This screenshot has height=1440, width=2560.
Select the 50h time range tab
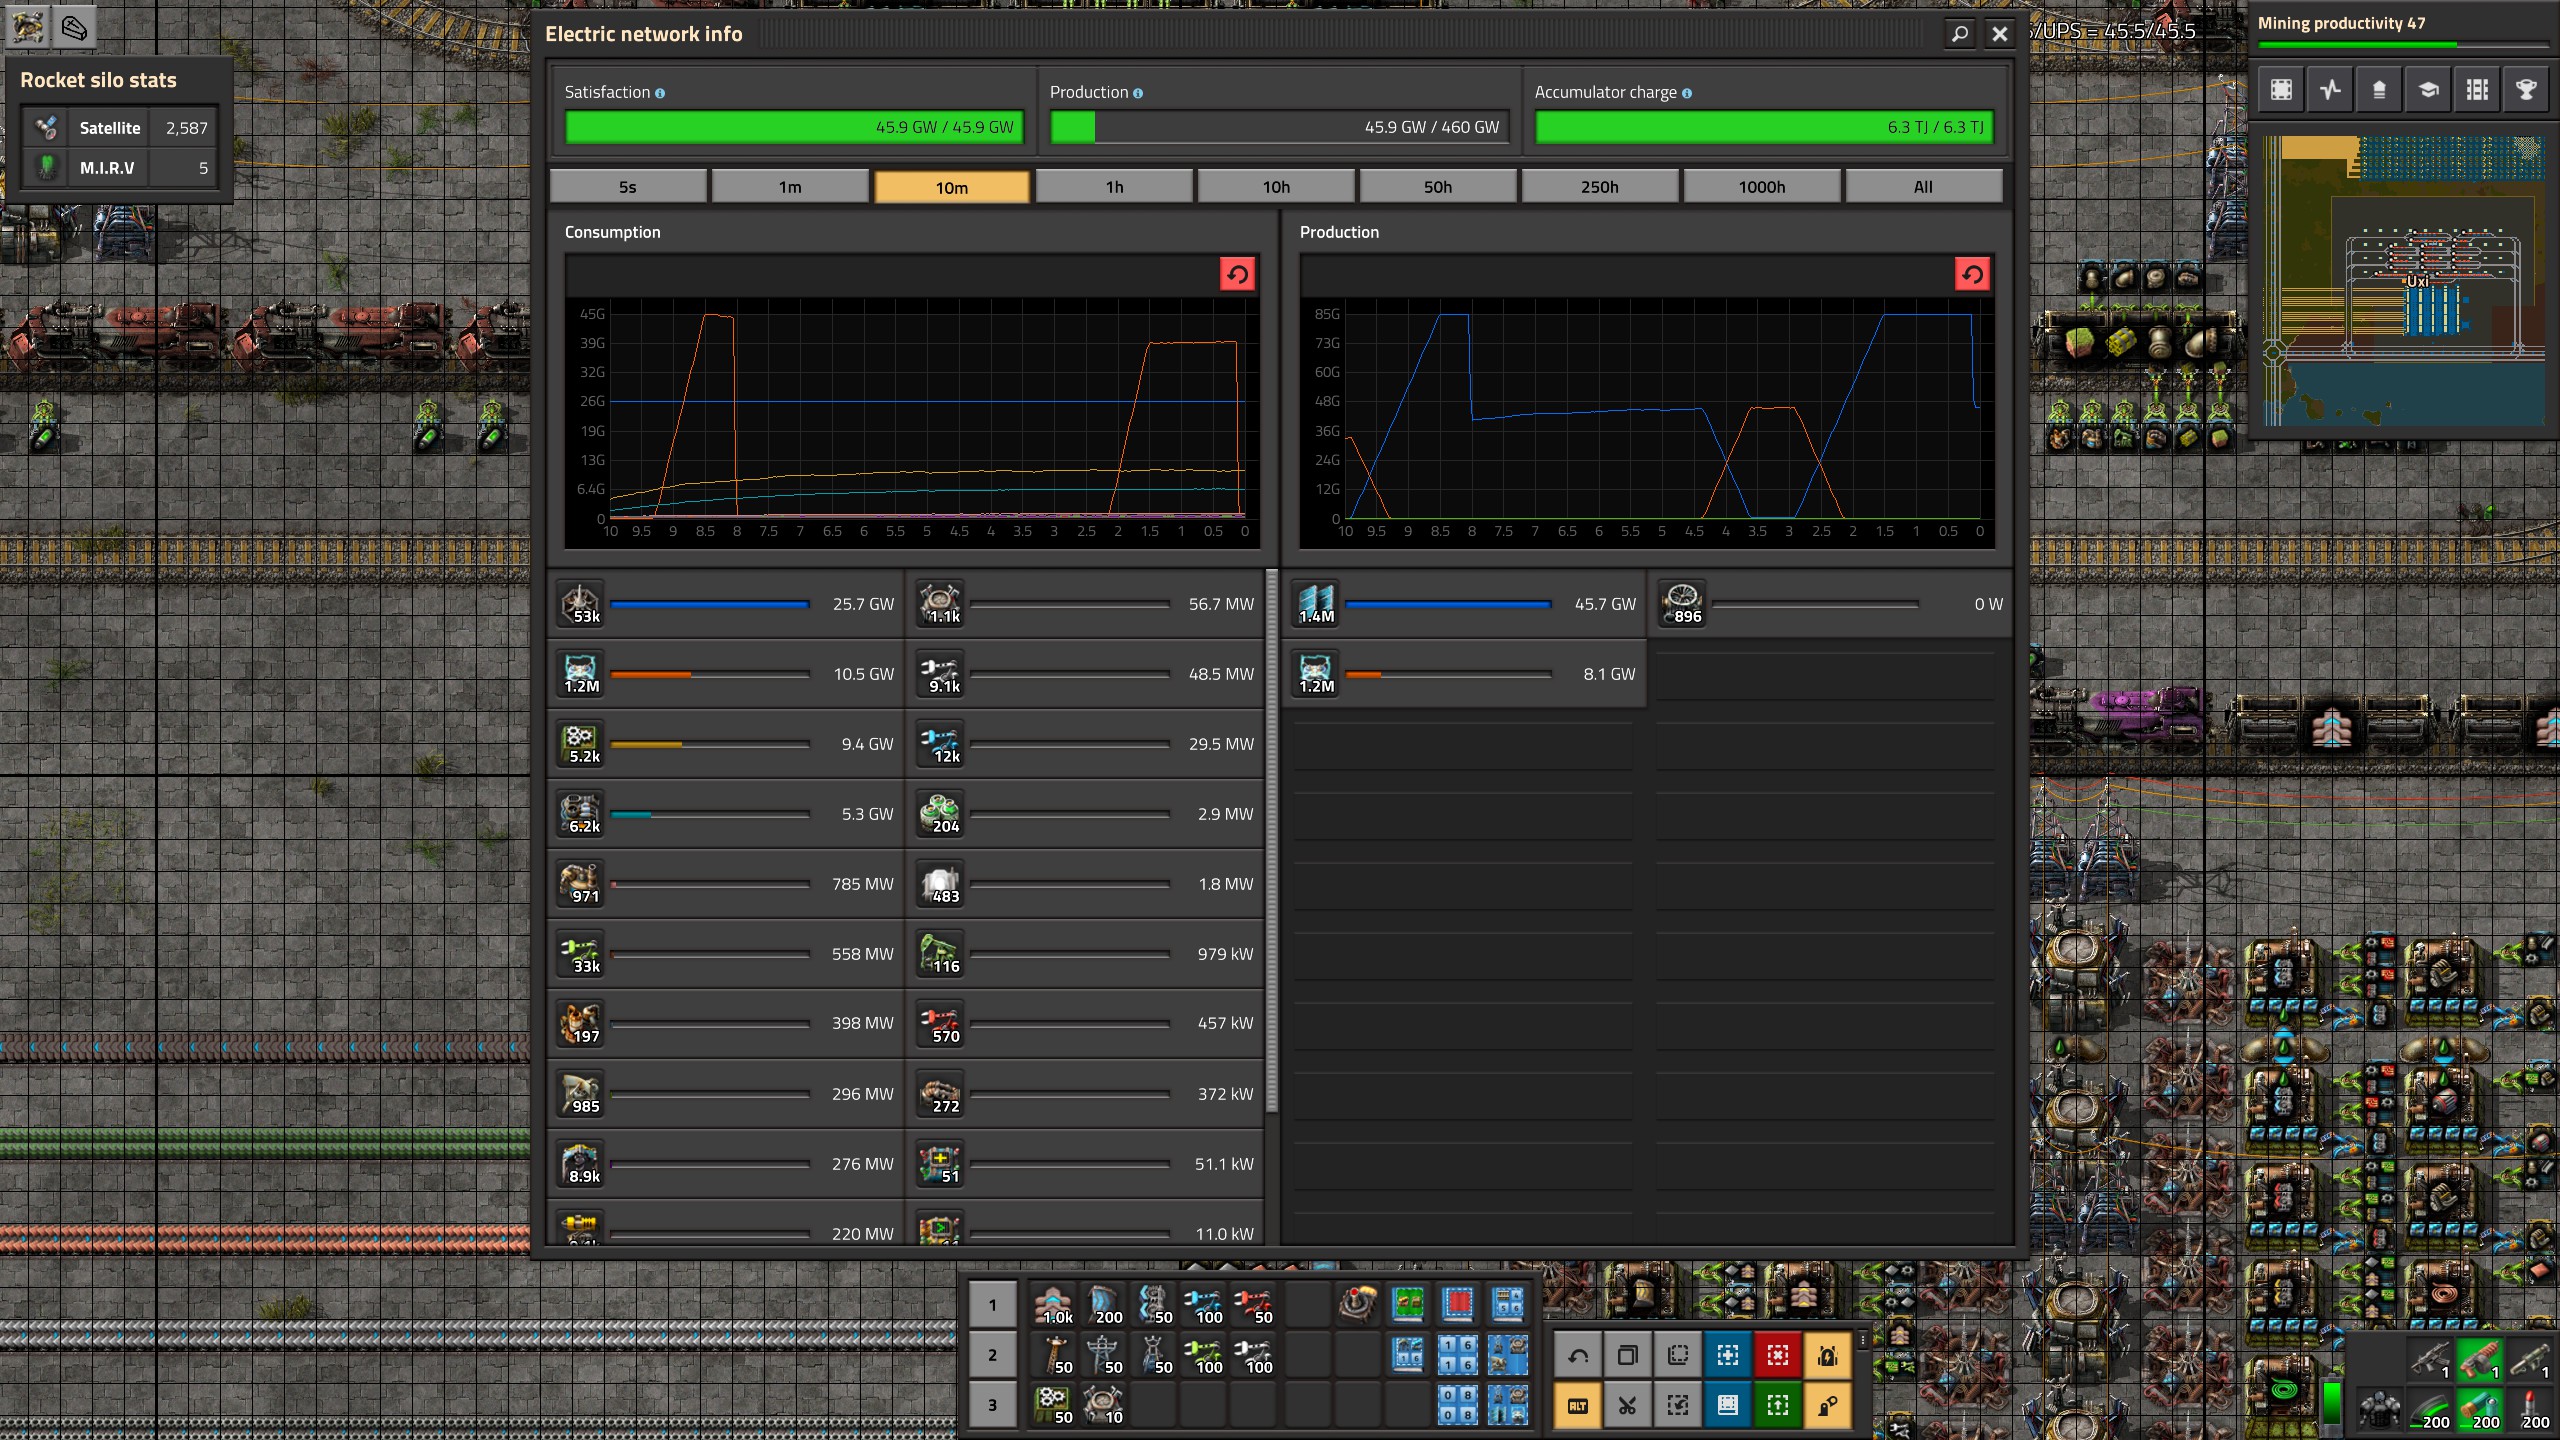(1438, 187)
